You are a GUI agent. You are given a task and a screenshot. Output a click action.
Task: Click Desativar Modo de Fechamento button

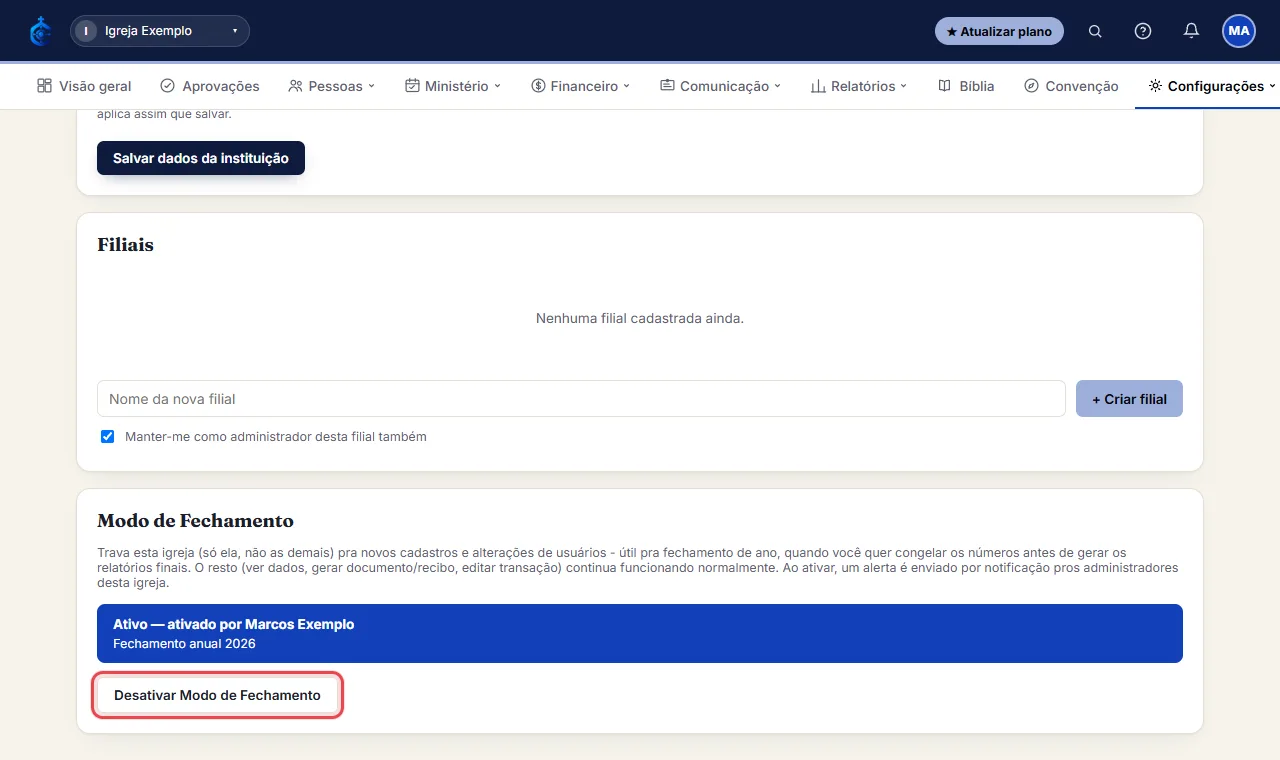tap(218, 695)
